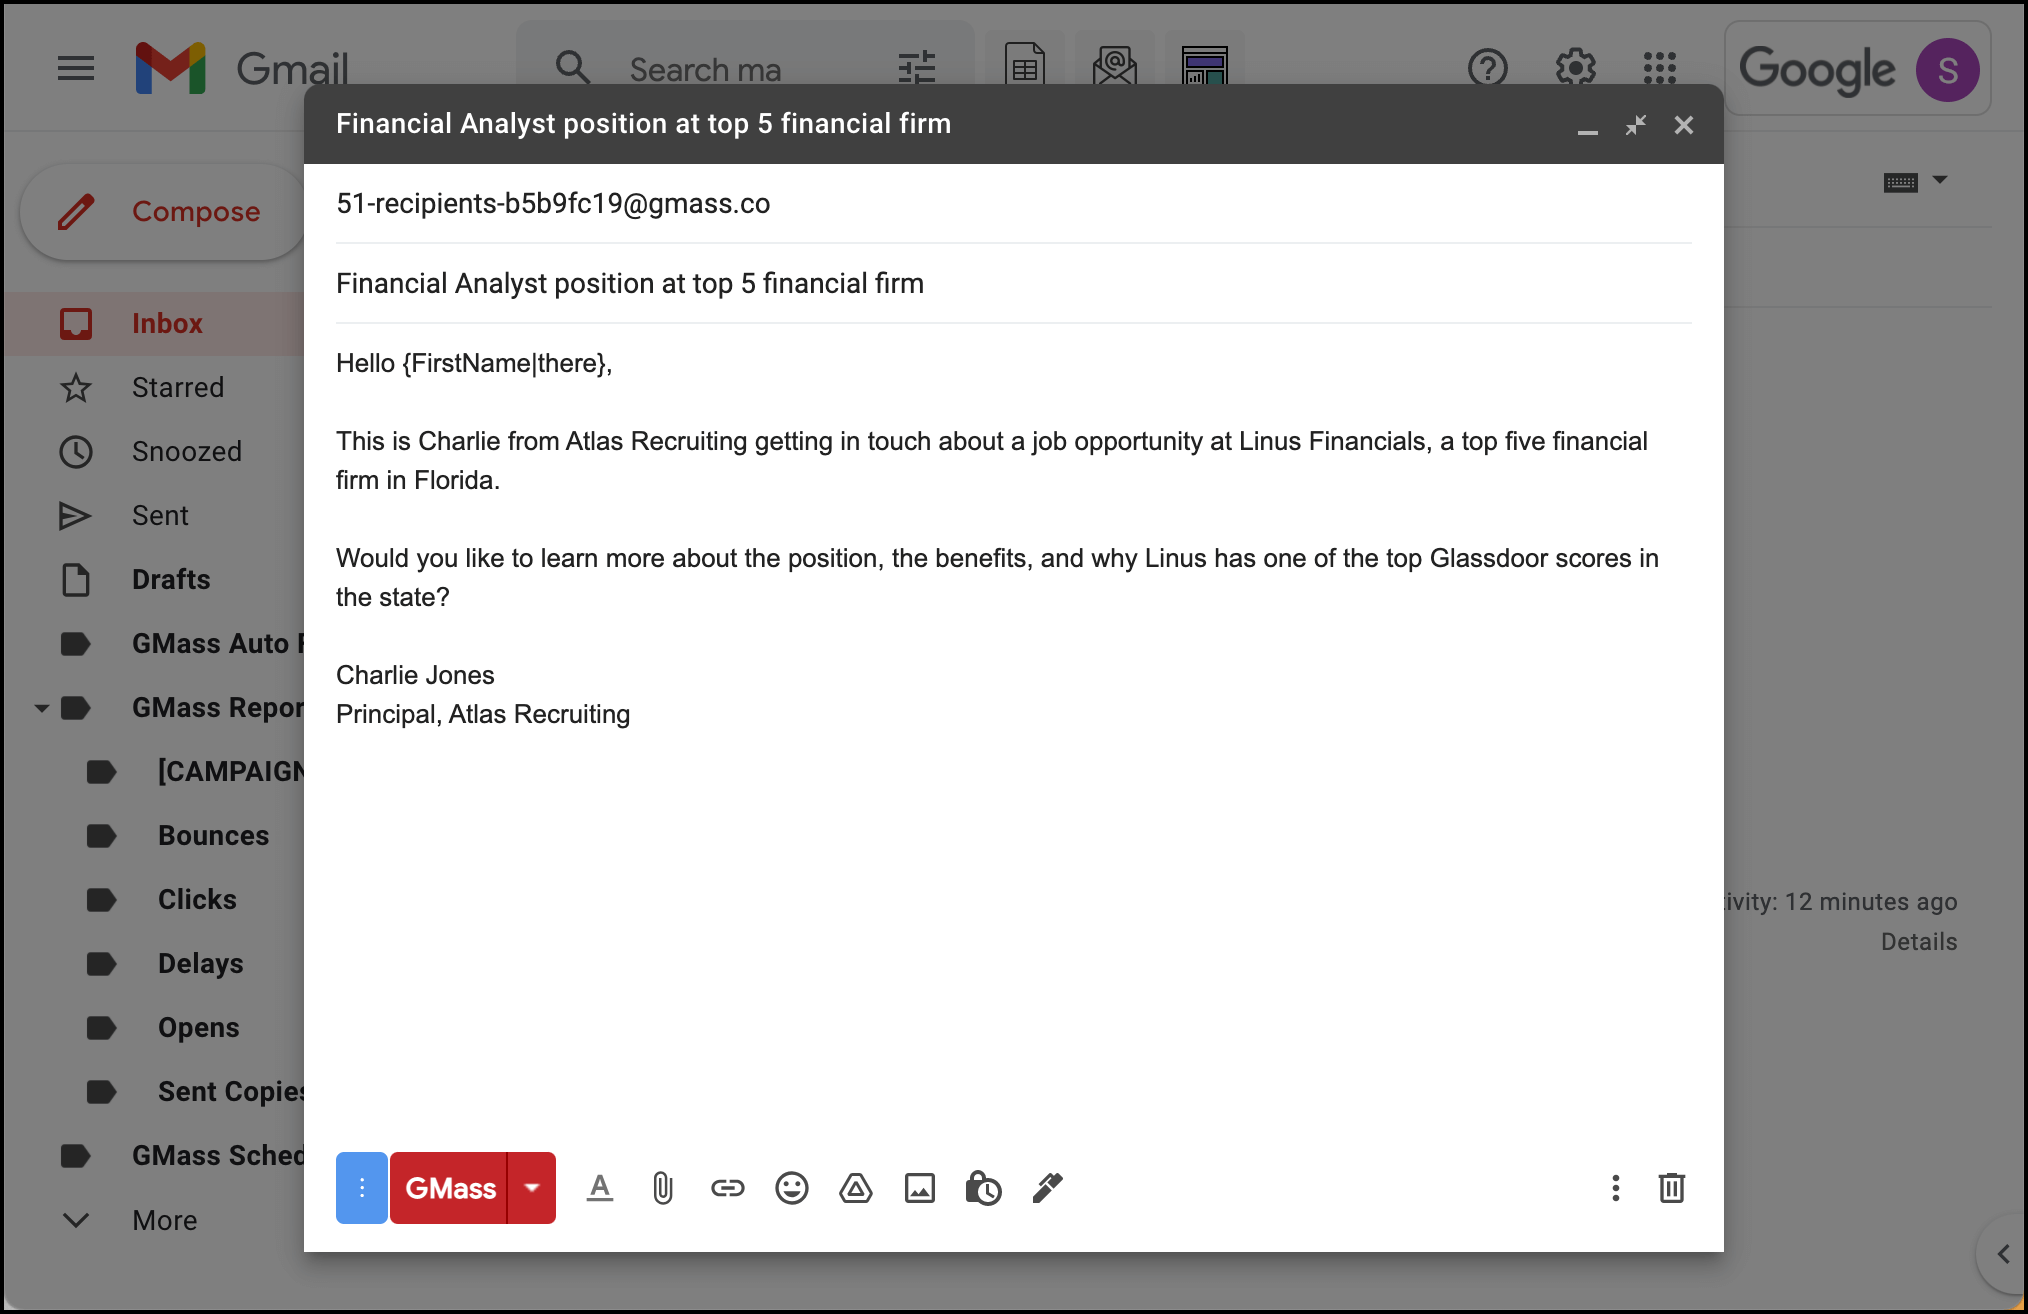Open the Starred folder
The height and width of the screenshot is (1314, 2028).
point(154,388)
